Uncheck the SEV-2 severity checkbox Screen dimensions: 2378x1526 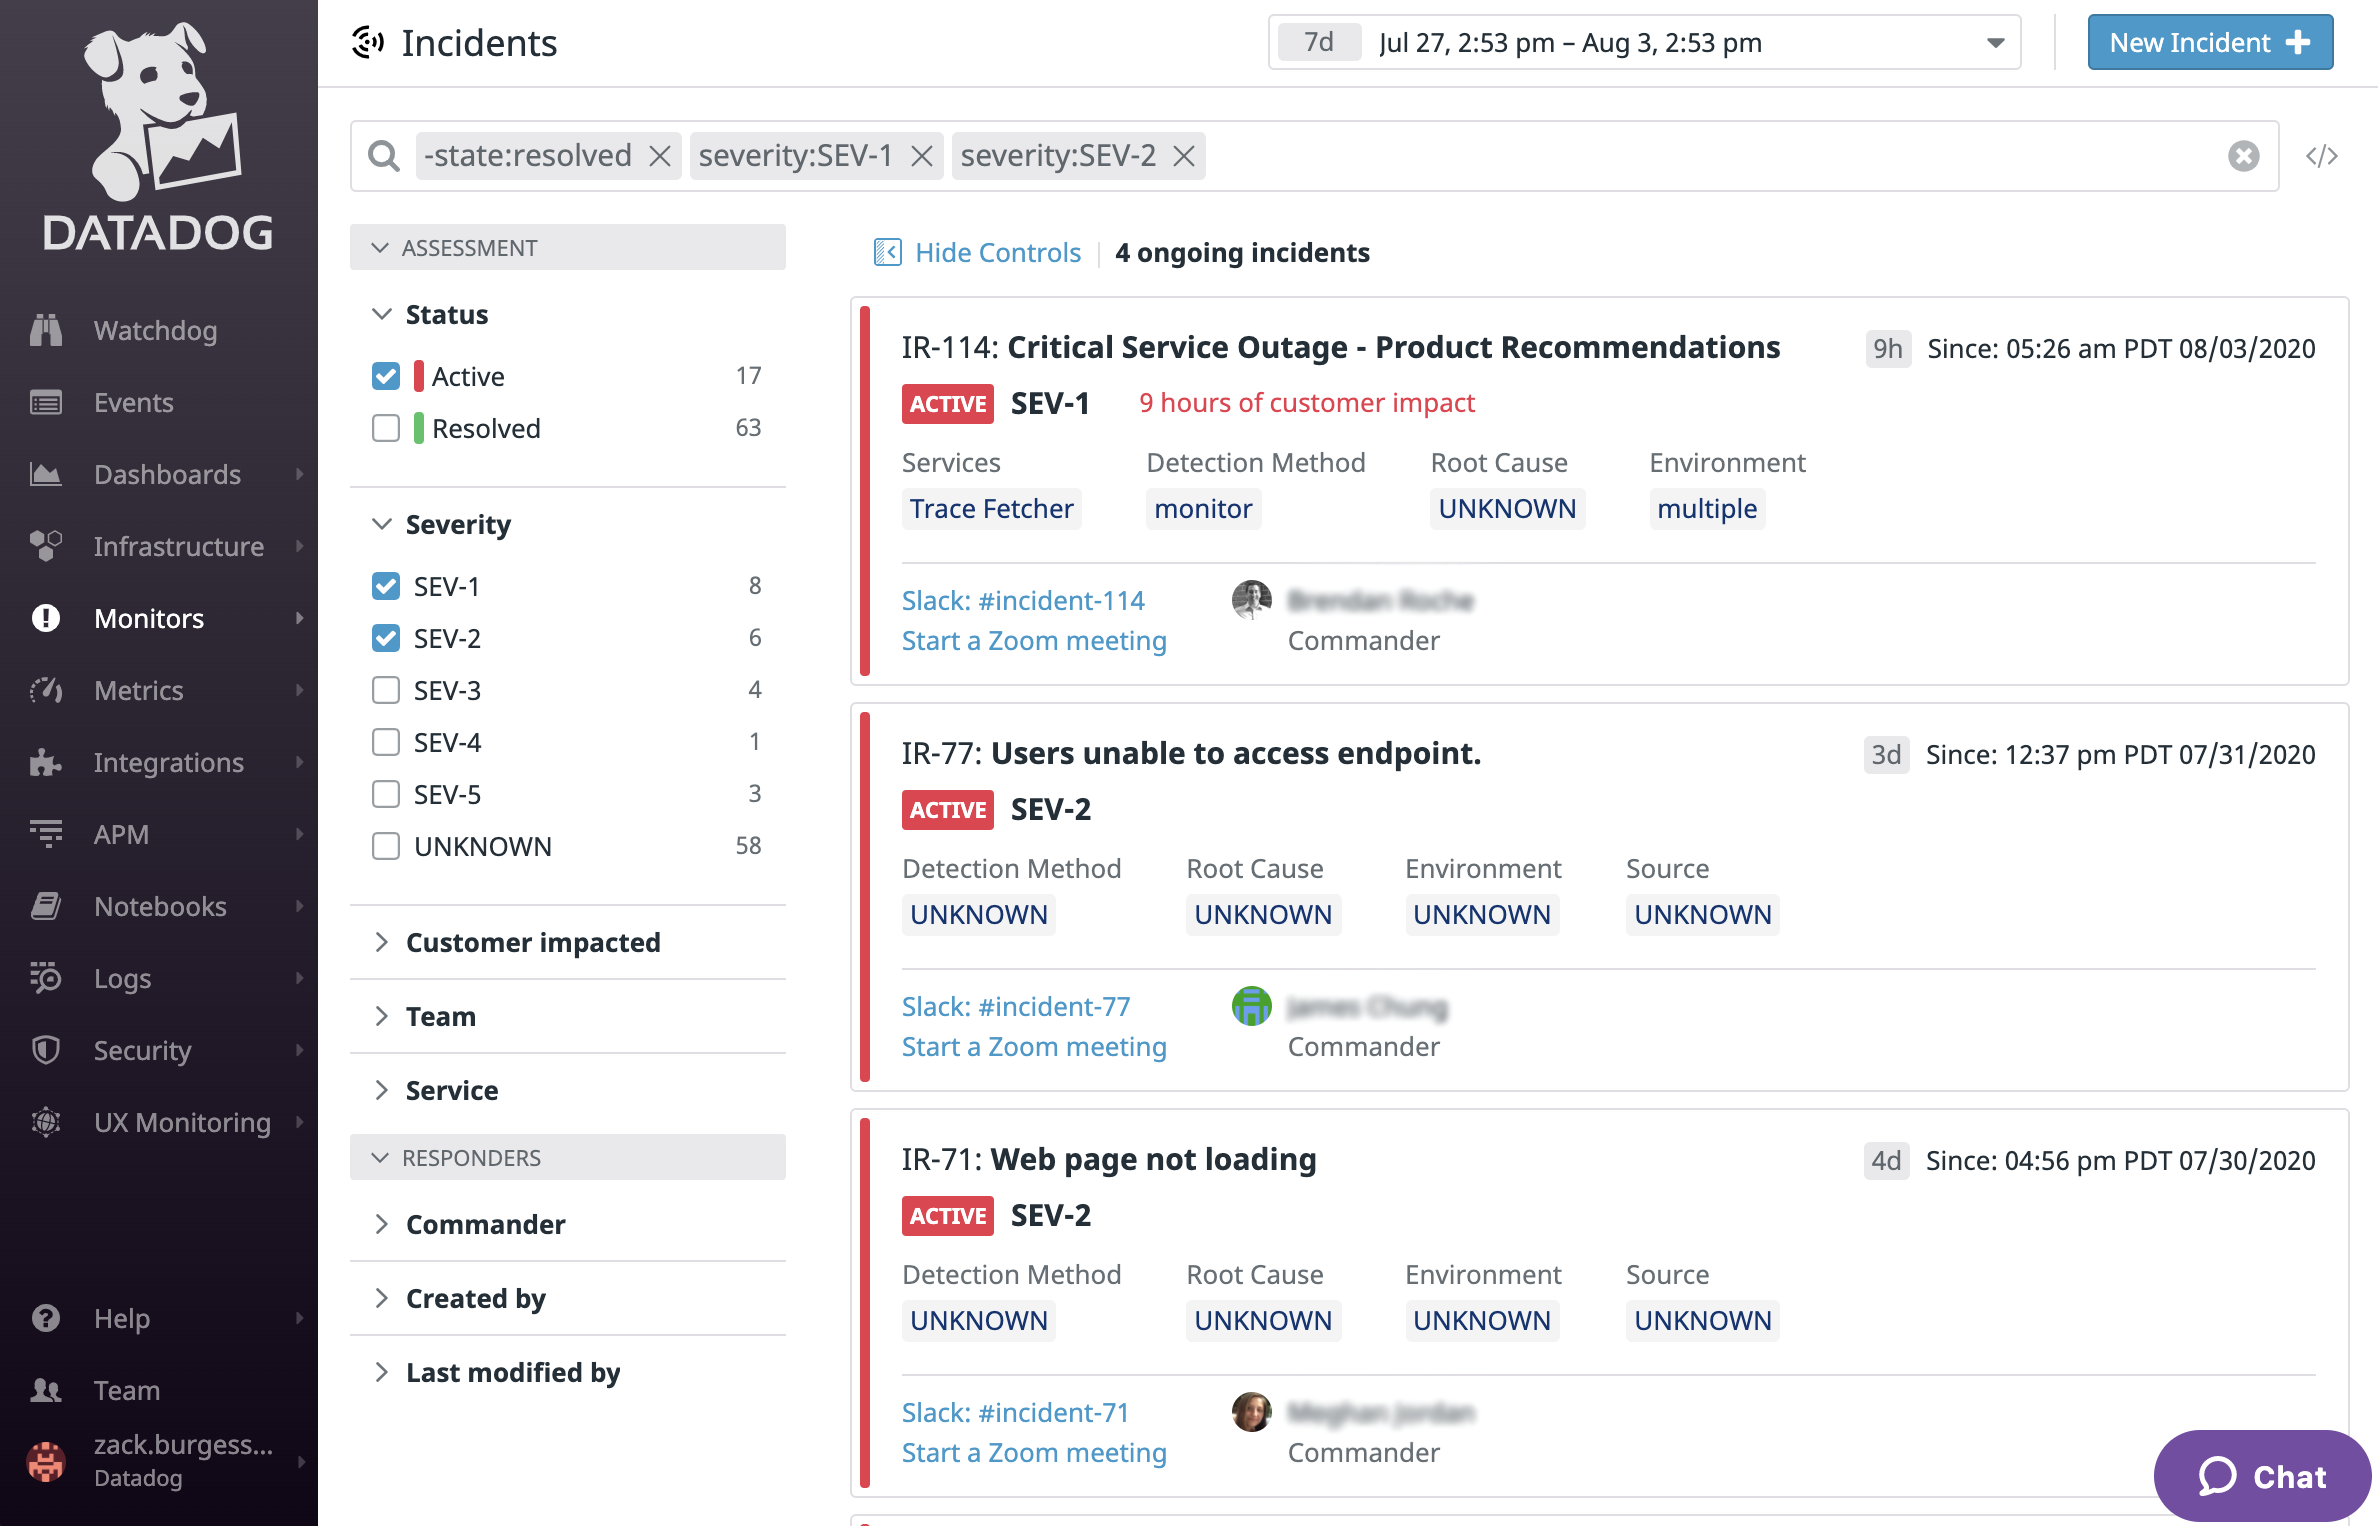tap(386, 638)
